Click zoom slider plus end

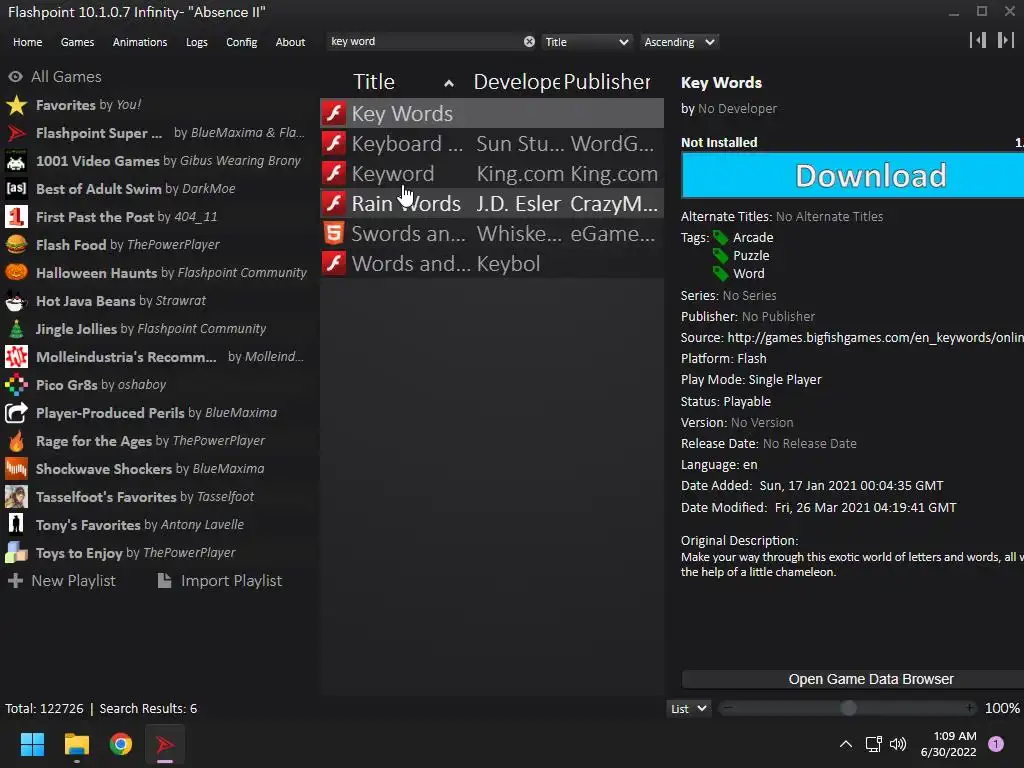click(970, 709)
